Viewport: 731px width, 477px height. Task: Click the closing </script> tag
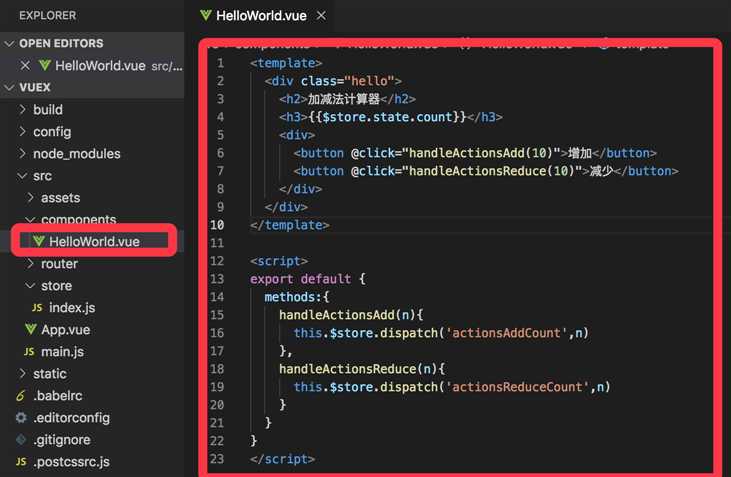282,459
